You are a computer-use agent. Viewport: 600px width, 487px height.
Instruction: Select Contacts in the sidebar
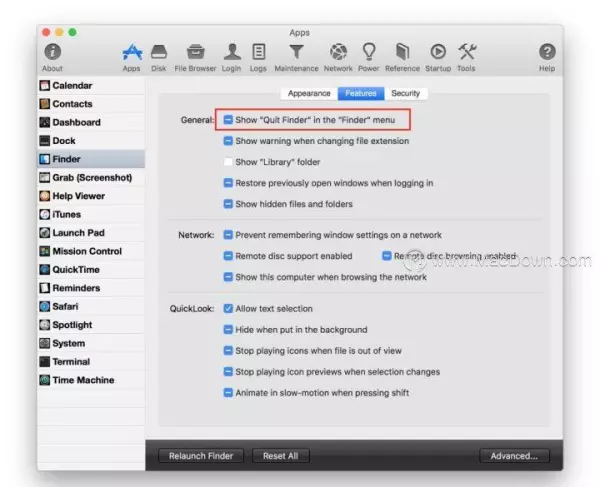(x=91, y=104)
